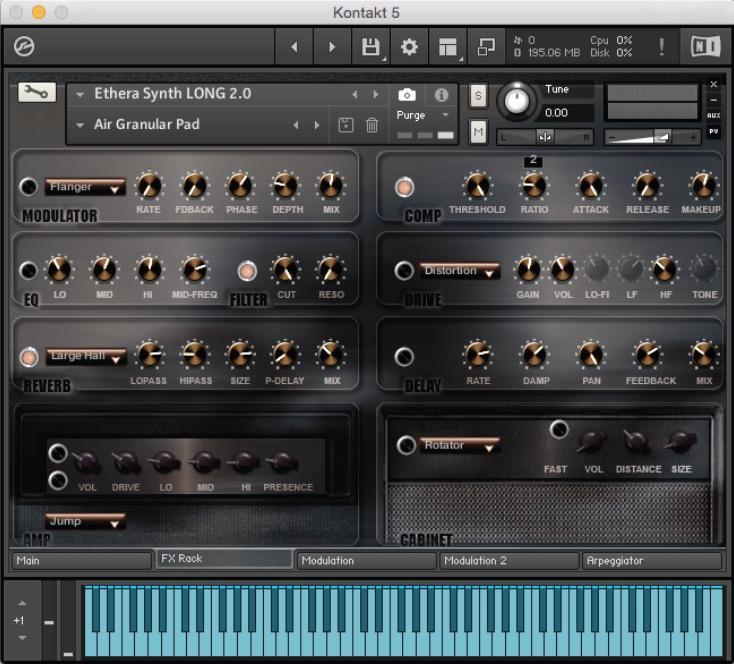Expand the Ethera Synth LONG 2.0 instrument menu

[x=80, y=95]
